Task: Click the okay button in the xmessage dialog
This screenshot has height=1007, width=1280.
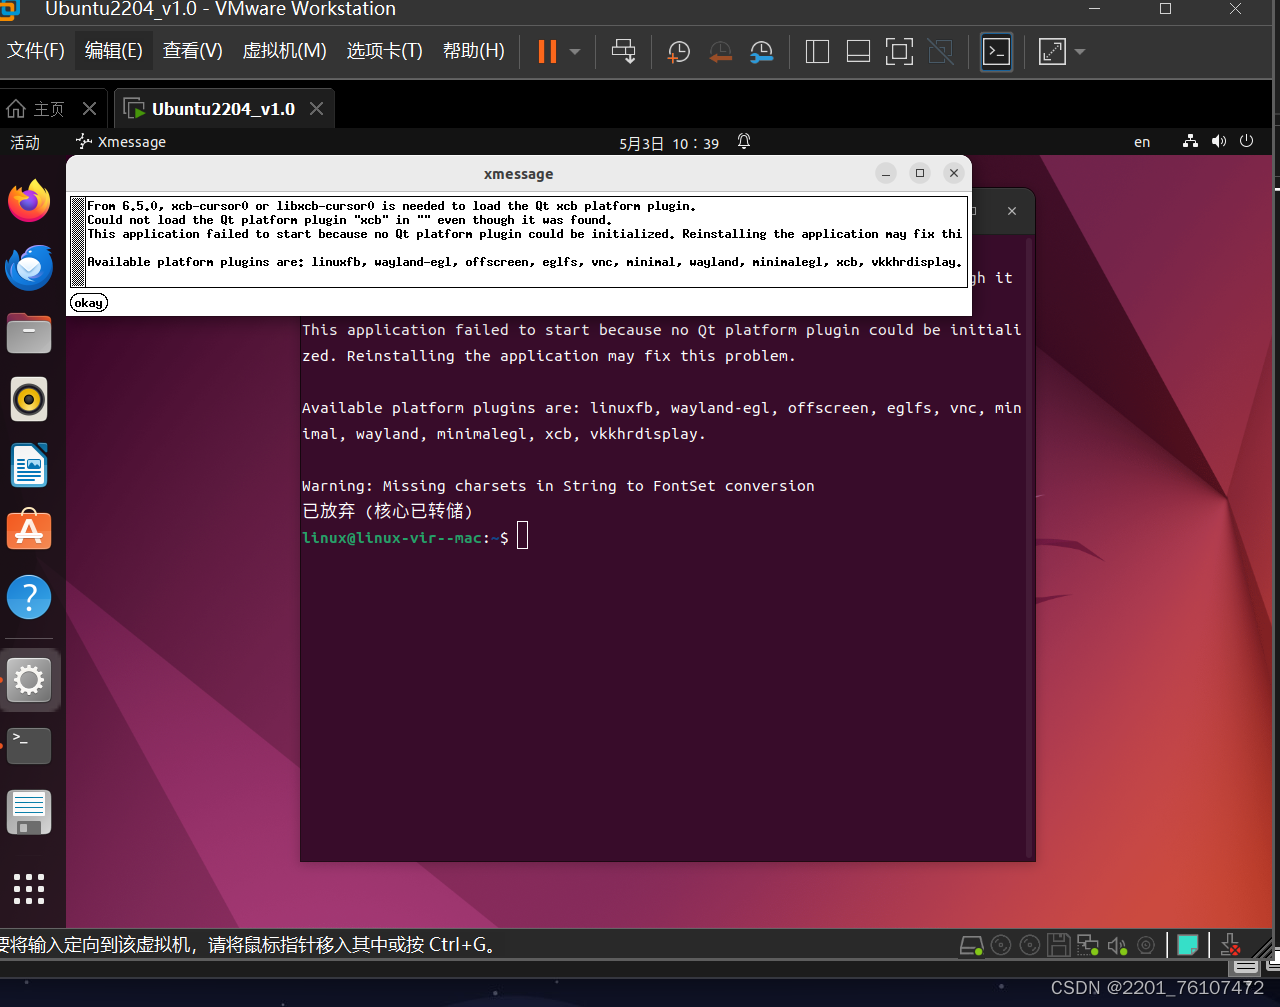Action: point(88,302)
